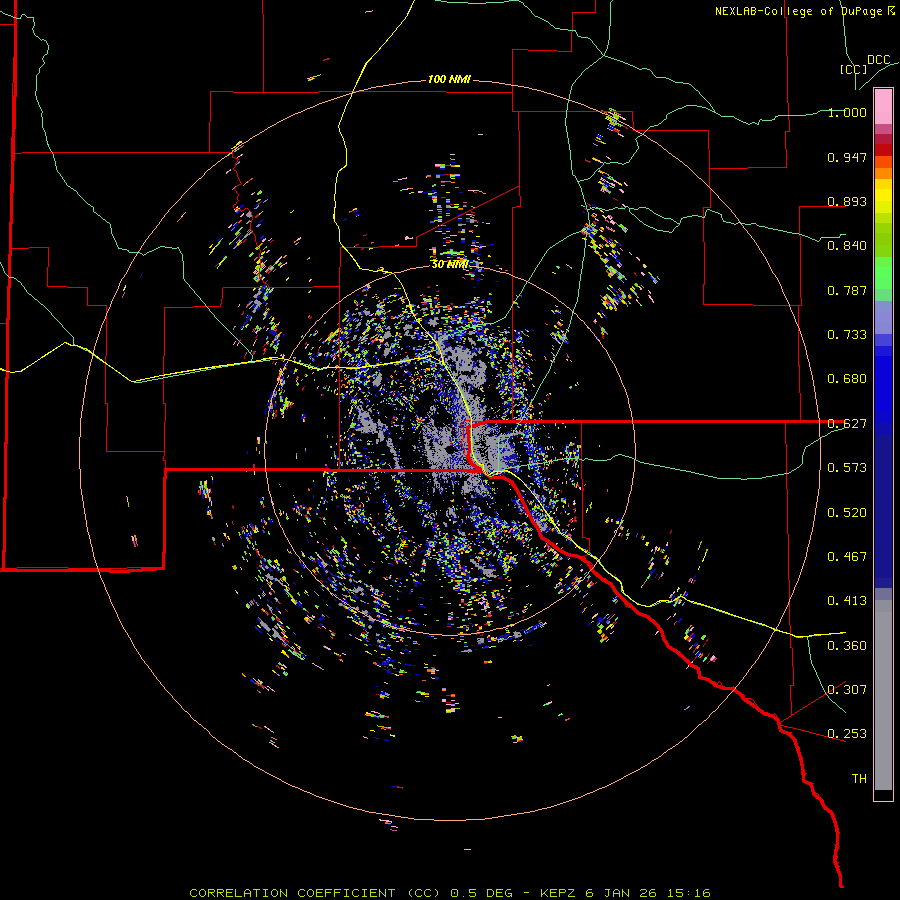Click the 0.467 value on color scale
Image resolution: width=900 pixels, height=900 pixels.
pyautogui.click(x=847, y=557)
